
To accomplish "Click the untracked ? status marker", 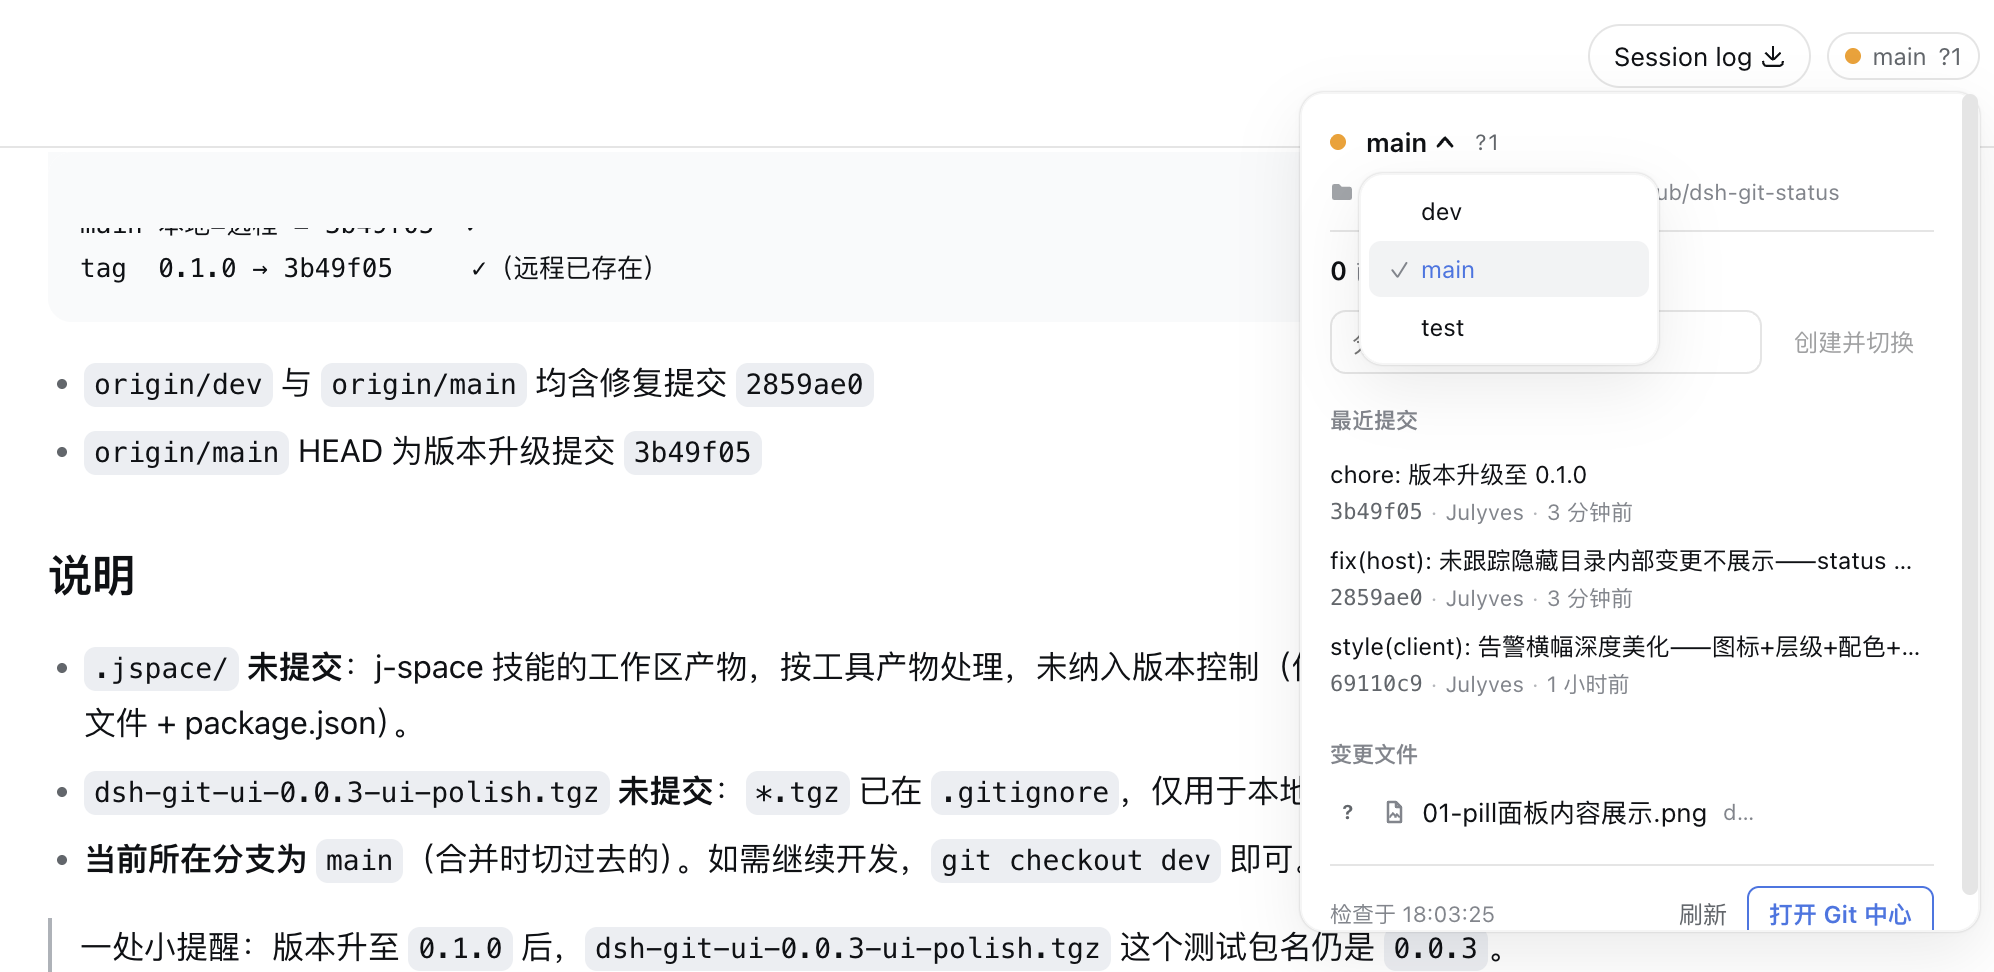I will coord(1348,813).
